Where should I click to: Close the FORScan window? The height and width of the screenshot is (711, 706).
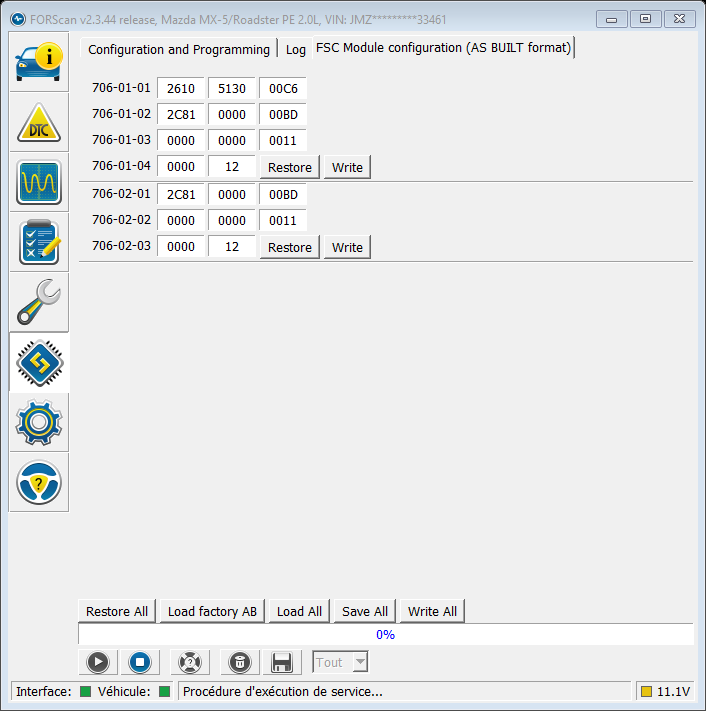click(679, 19)
